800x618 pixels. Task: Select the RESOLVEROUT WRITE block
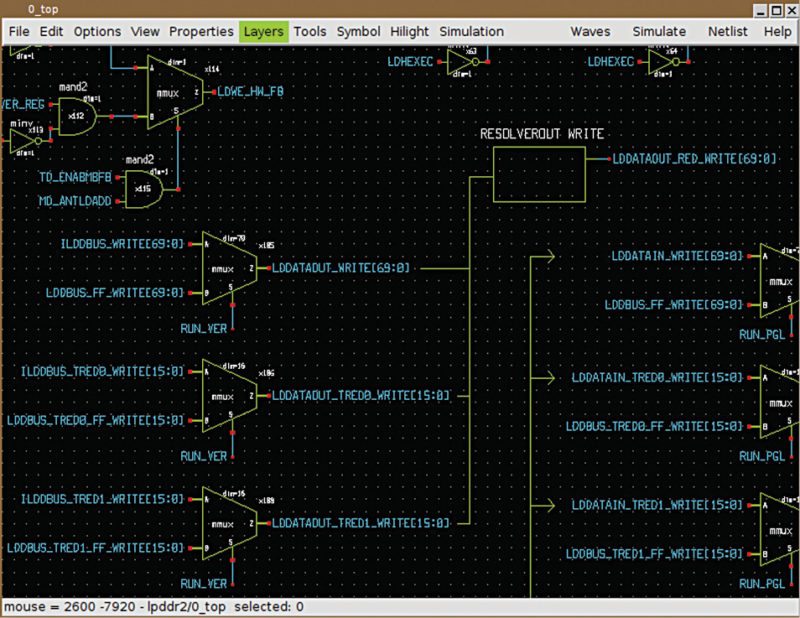pos(539,174)
